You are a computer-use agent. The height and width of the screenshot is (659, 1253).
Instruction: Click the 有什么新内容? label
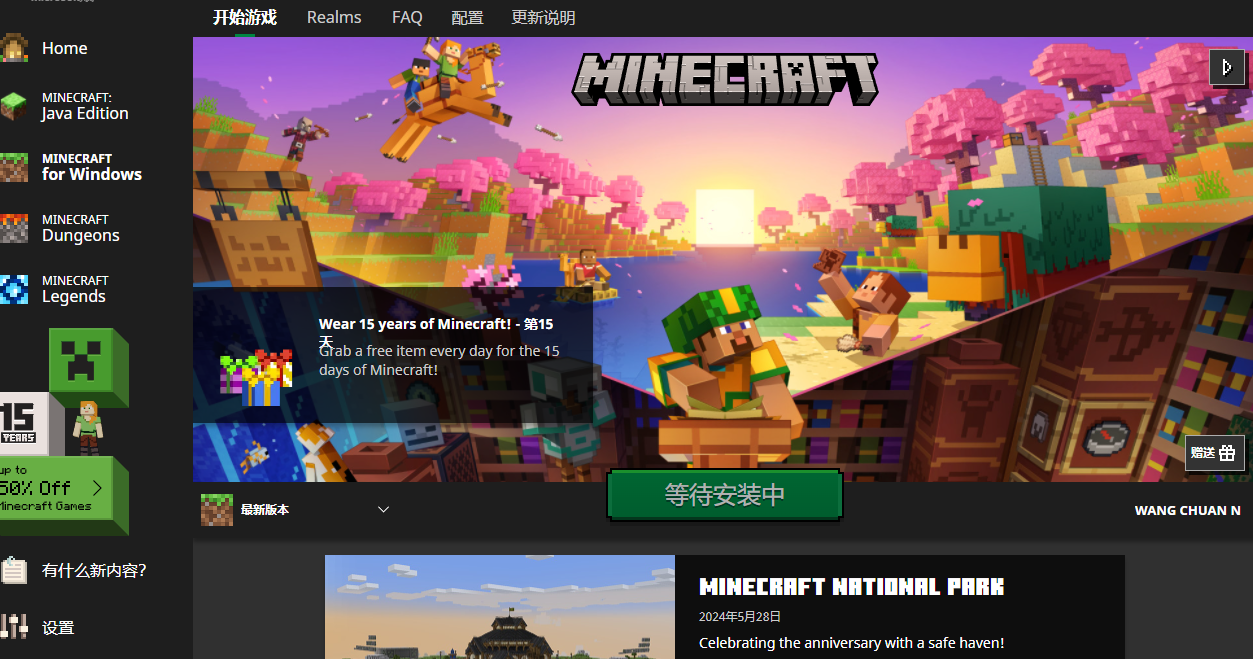click(x=94, y=571)
